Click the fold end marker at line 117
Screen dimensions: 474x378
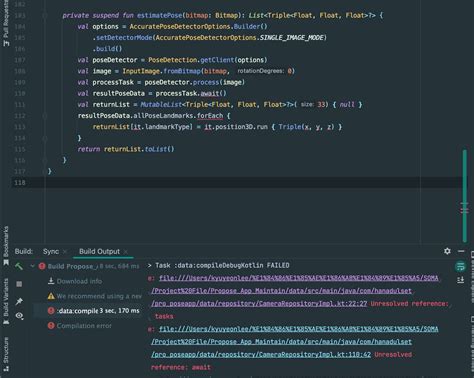(x=45, y=171)
